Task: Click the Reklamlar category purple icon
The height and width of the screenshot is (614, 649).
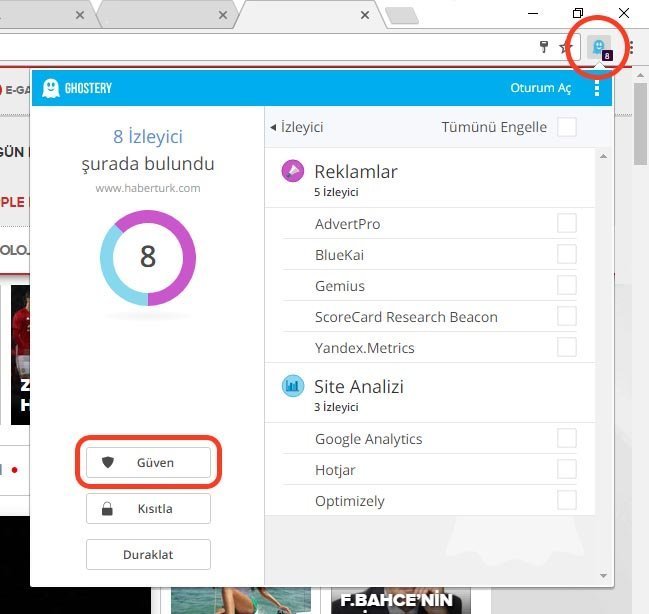Action: pyautogui.click(x=293, y=172)
